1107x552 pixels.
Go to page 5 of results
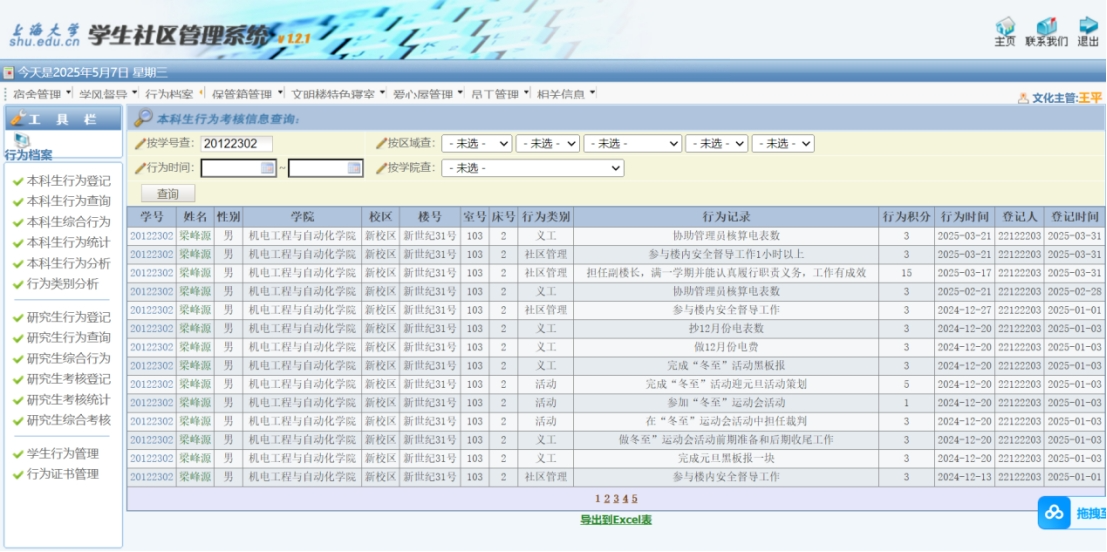point(634,498)
